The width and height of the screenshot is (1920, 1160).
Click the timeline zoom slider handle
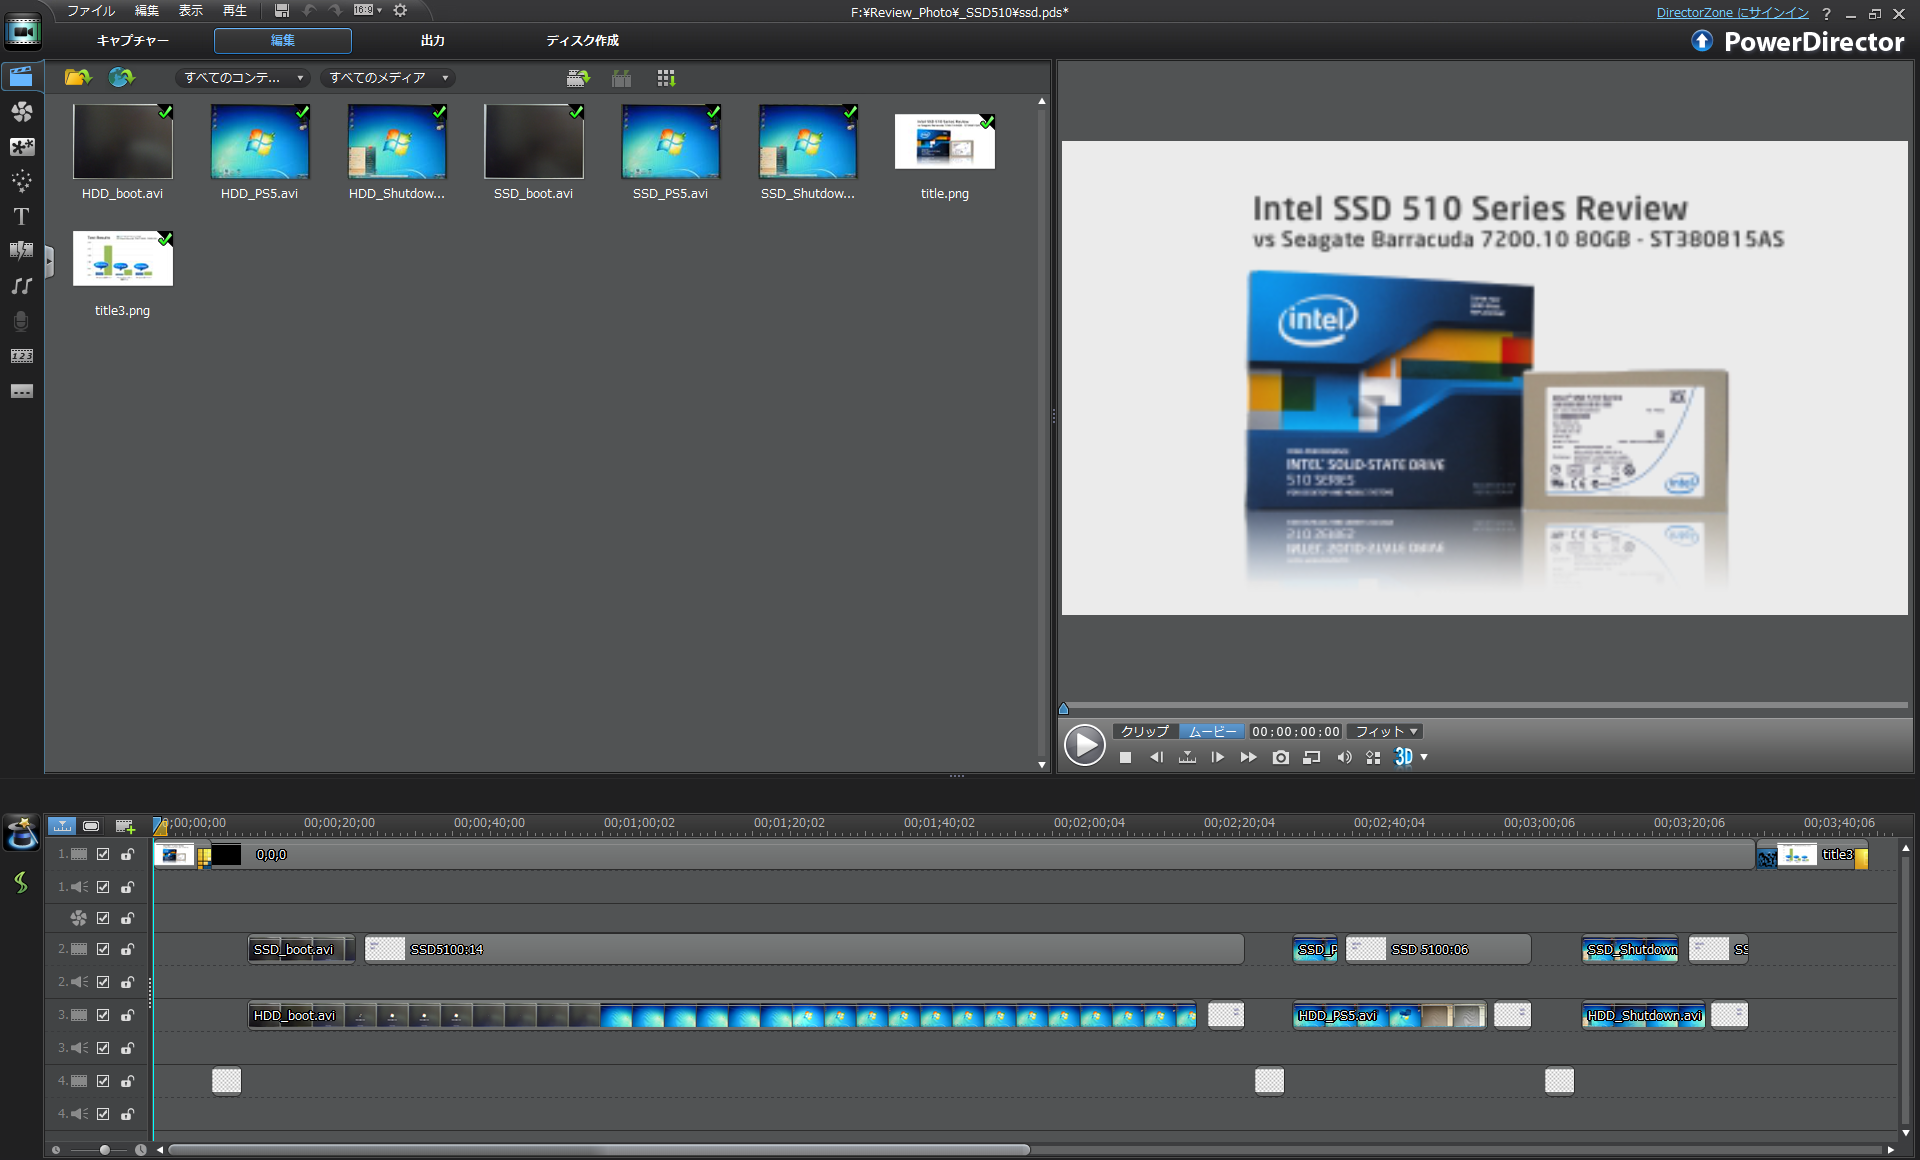(x=104, y=1150)
